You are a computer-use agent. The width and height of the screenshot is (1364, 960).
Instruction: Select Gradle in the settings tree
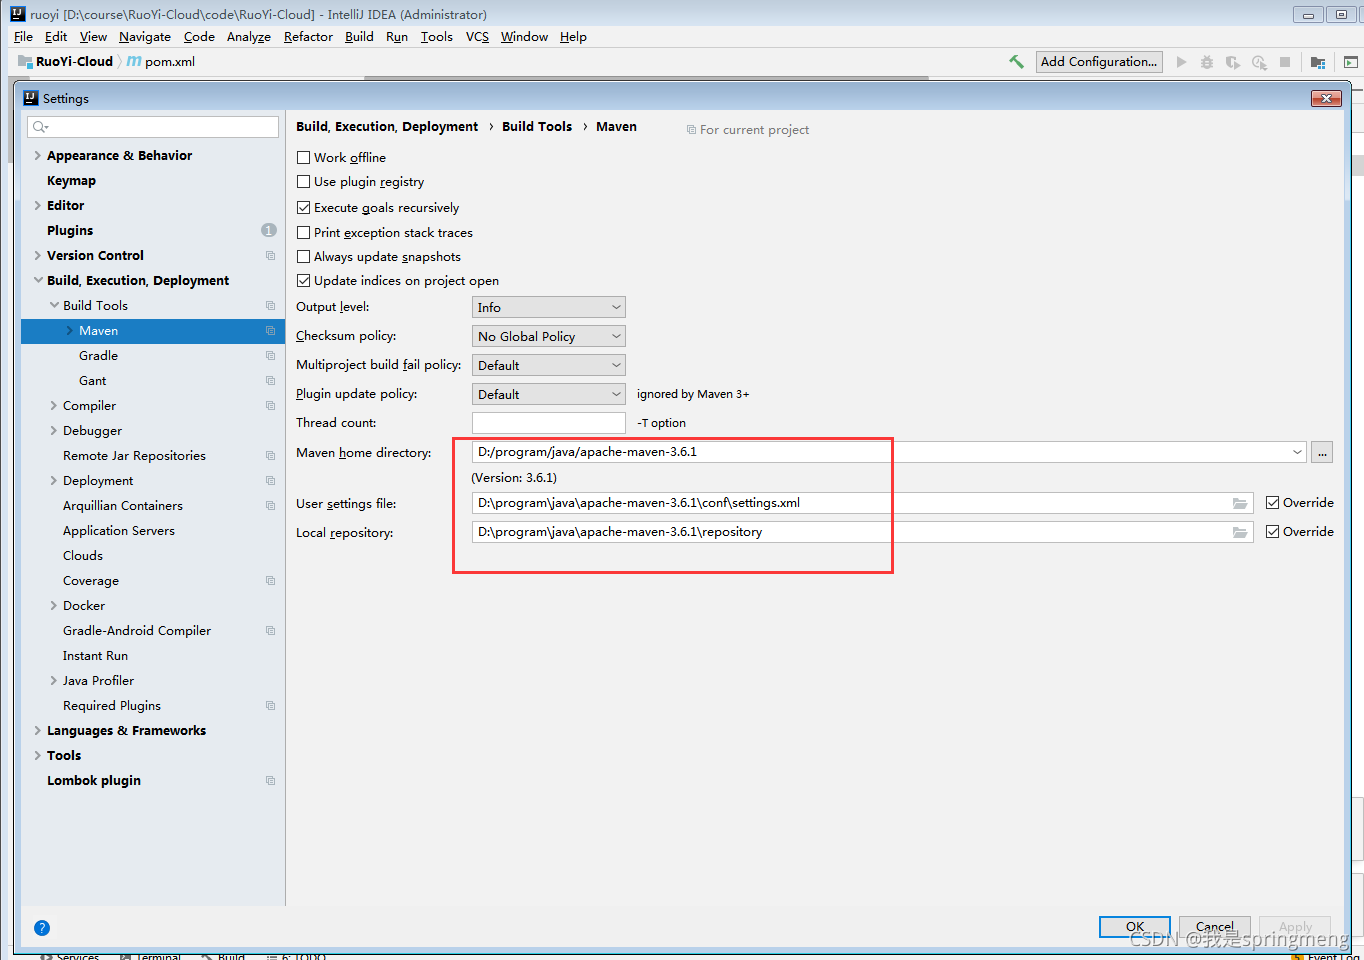98,356
